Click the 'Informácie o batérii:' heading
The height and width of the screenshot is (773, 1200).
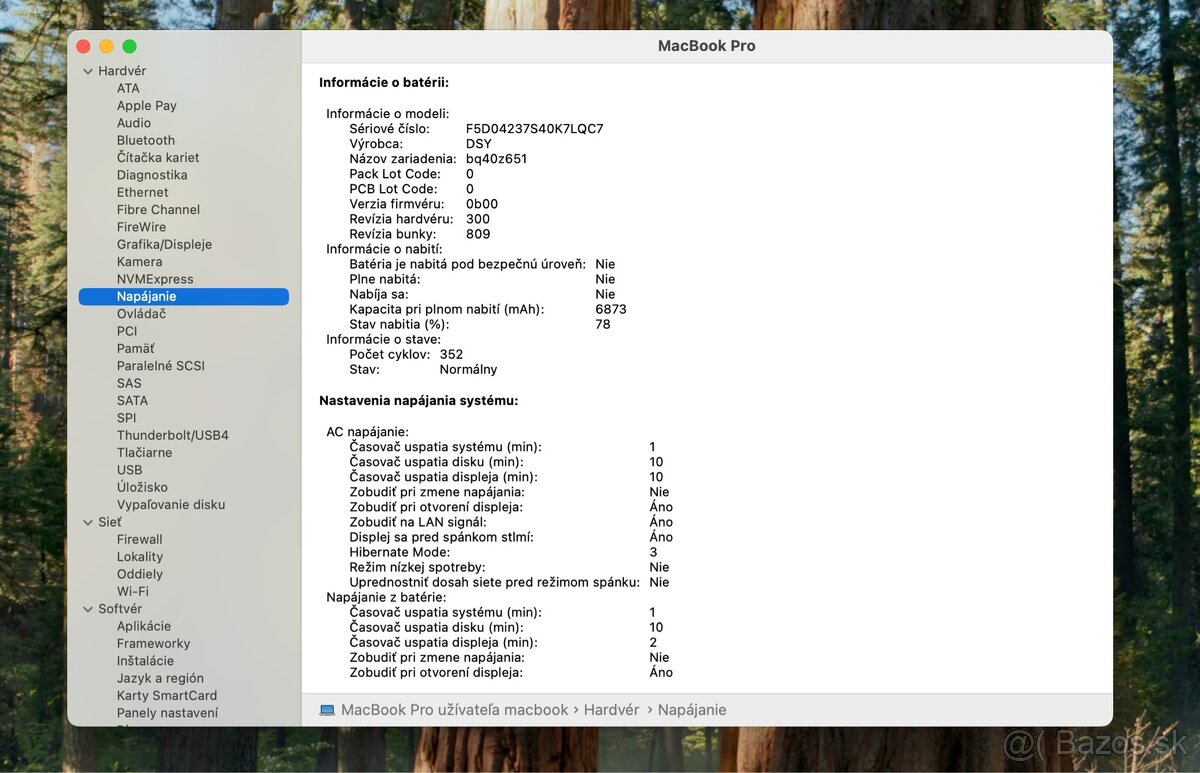pos(384,83)
